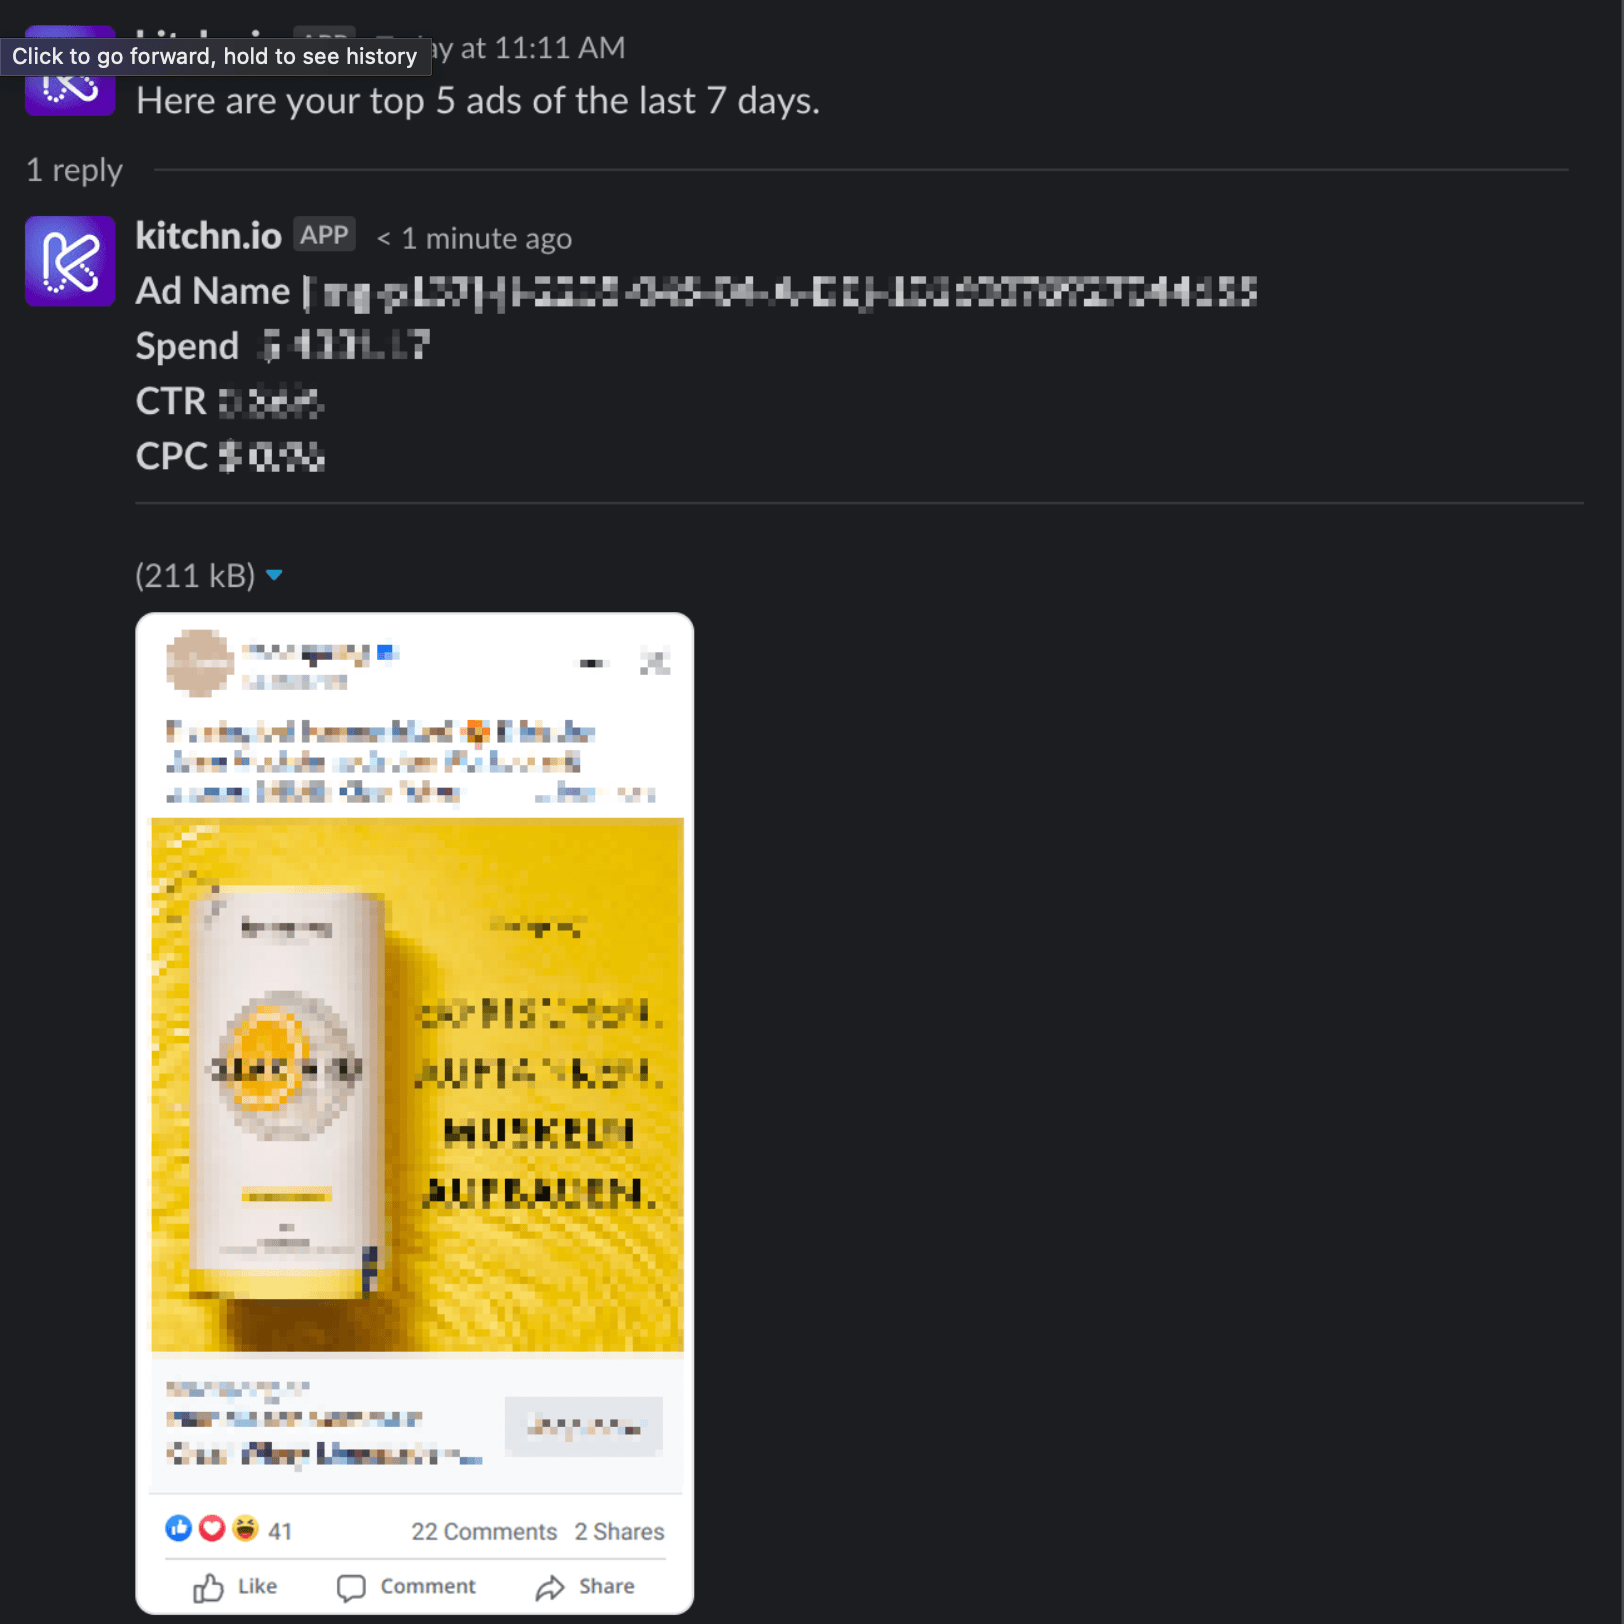The image size is (1624, 1624).
Task: Open the '< 1 minute ago' timestamp
Action: click(474, 238)
